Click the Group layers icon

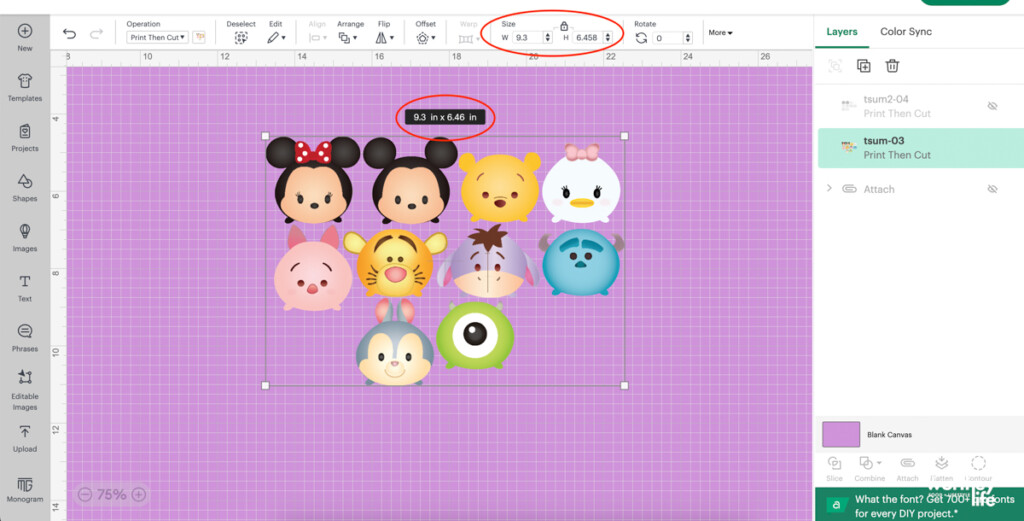coord(835,65)
